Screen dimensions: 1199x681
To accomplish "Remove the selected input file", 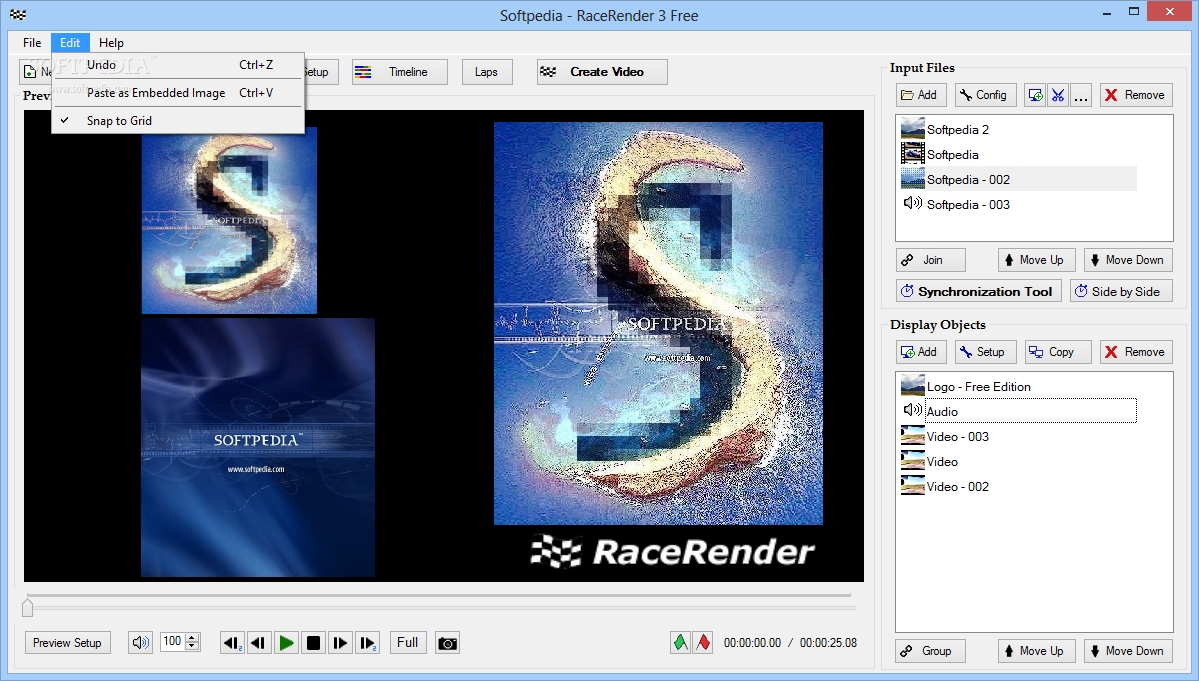I will tap(1136, 95).
